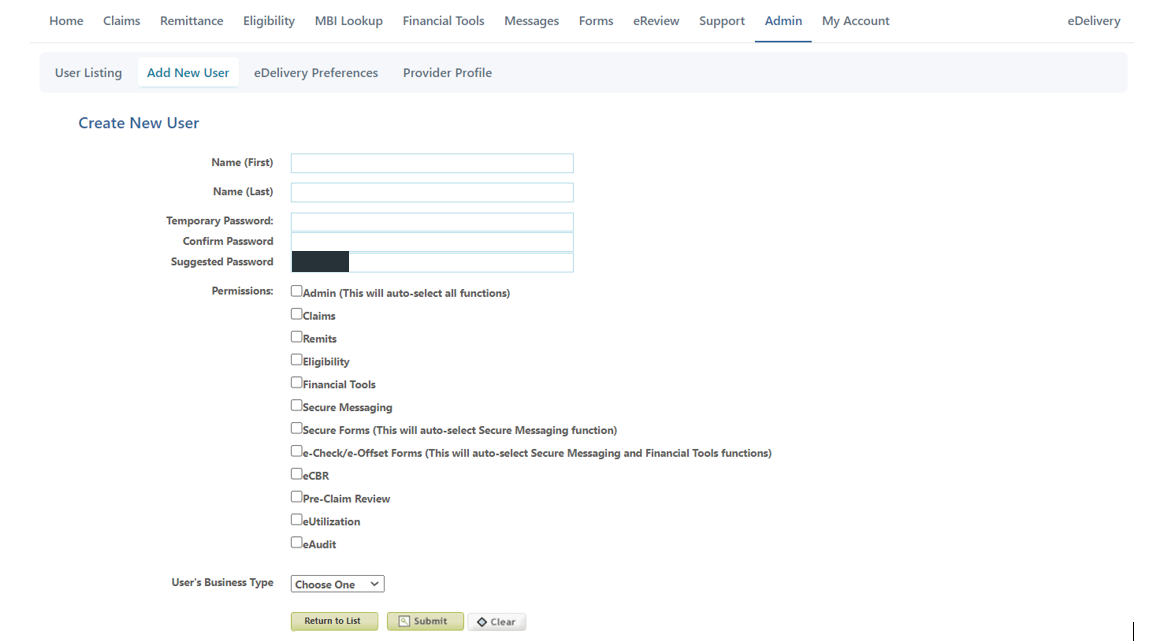Screen dimensions: 1158x641
Task: Select the Add New User tab
Action: click(x=188, y=72)
